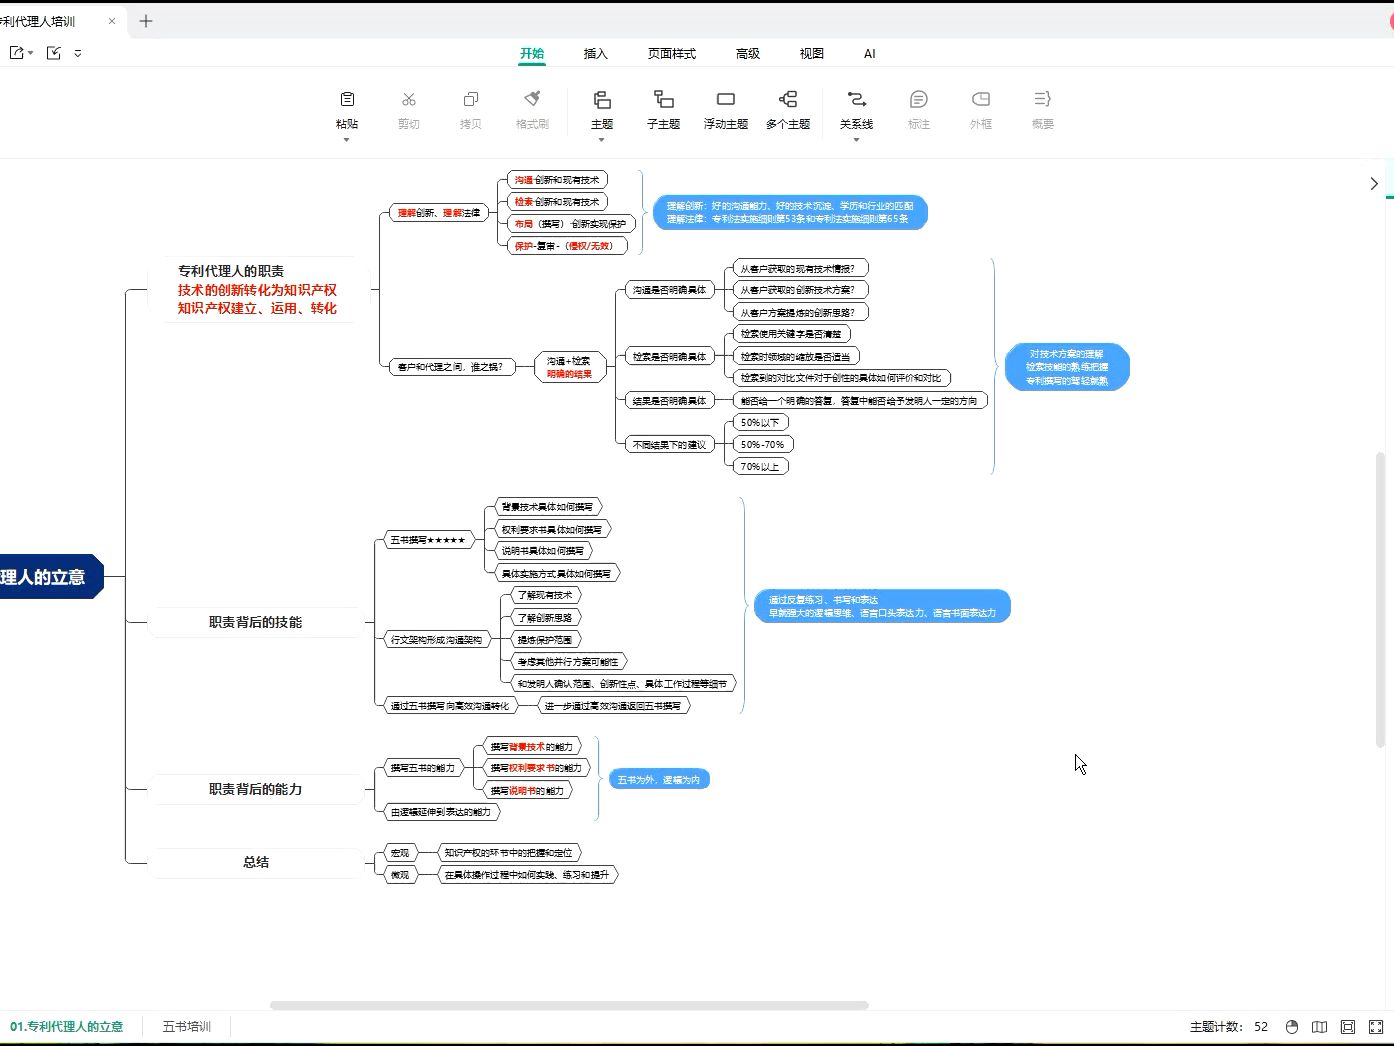
Task: Select the central topic 理人的立意
Action: tap(50, 577)
